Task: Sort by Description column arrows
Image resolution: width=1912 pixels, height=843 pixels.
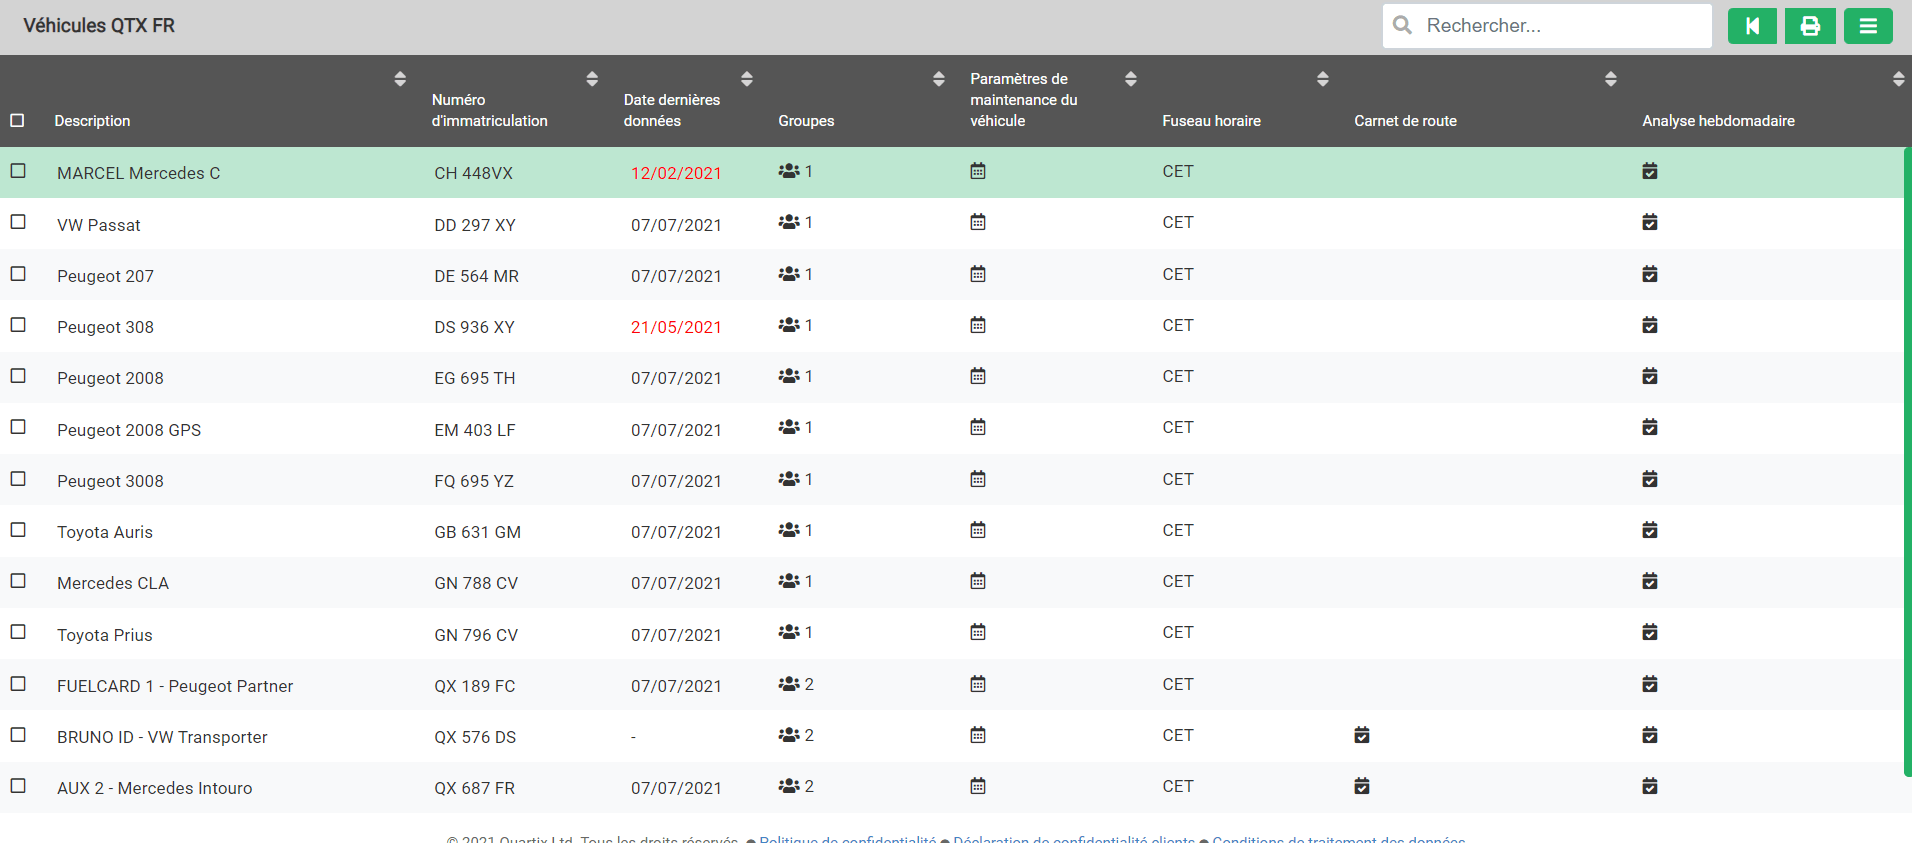Action: [400, 79]
